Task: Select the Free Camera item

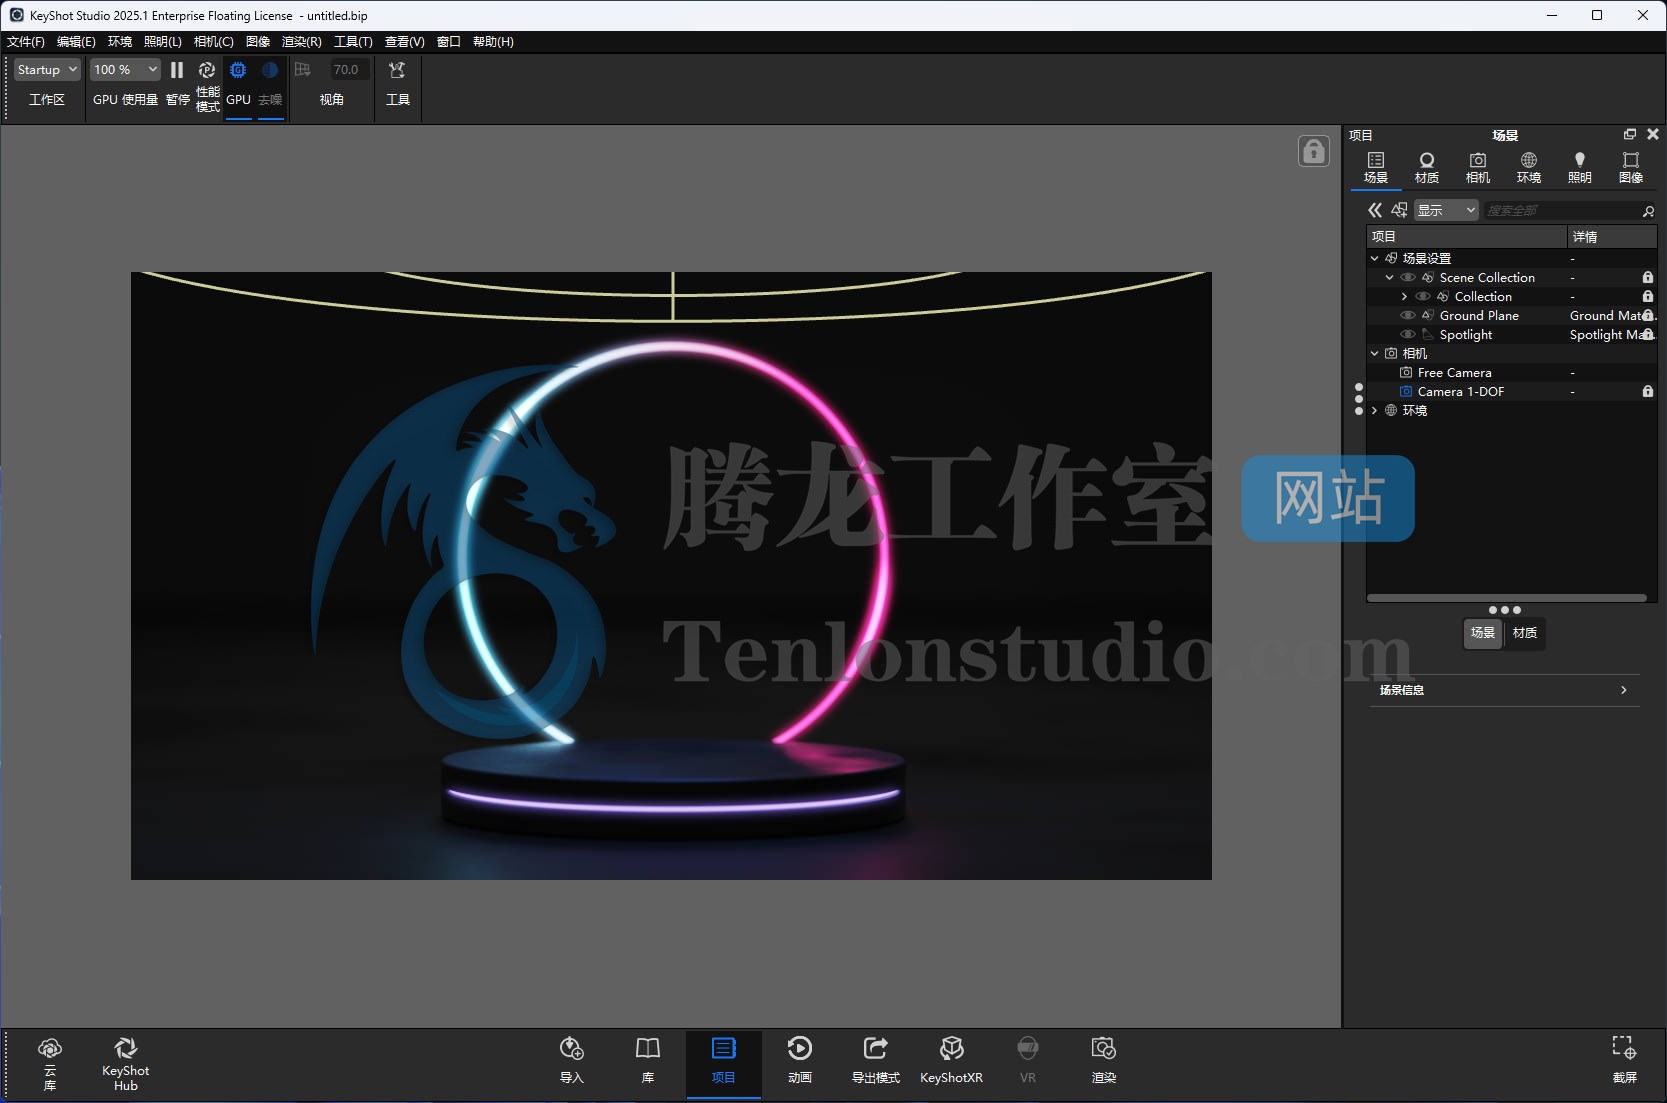Action: pos(1454,372)
